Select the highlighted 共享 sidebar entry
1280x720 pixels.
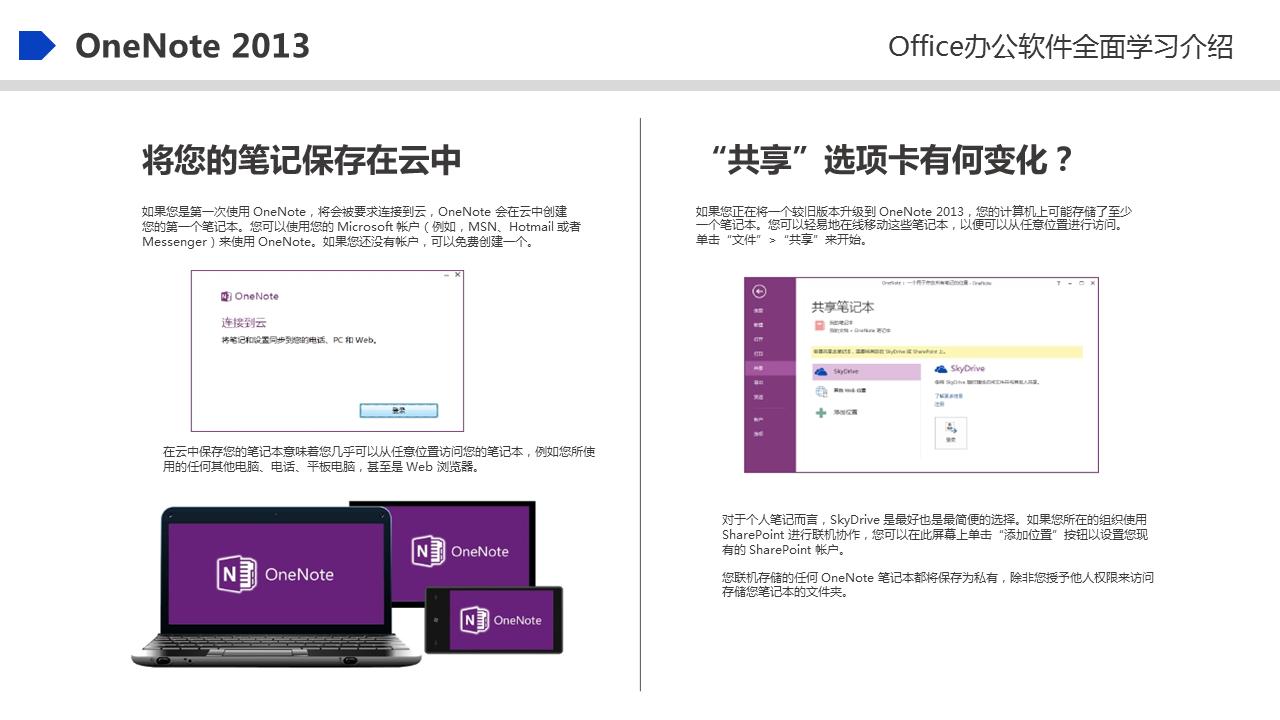tap(758, 369)
